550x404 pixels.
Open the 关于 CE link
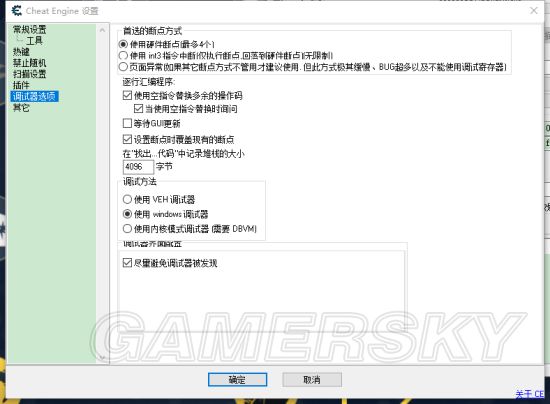[x=530, y=394]
